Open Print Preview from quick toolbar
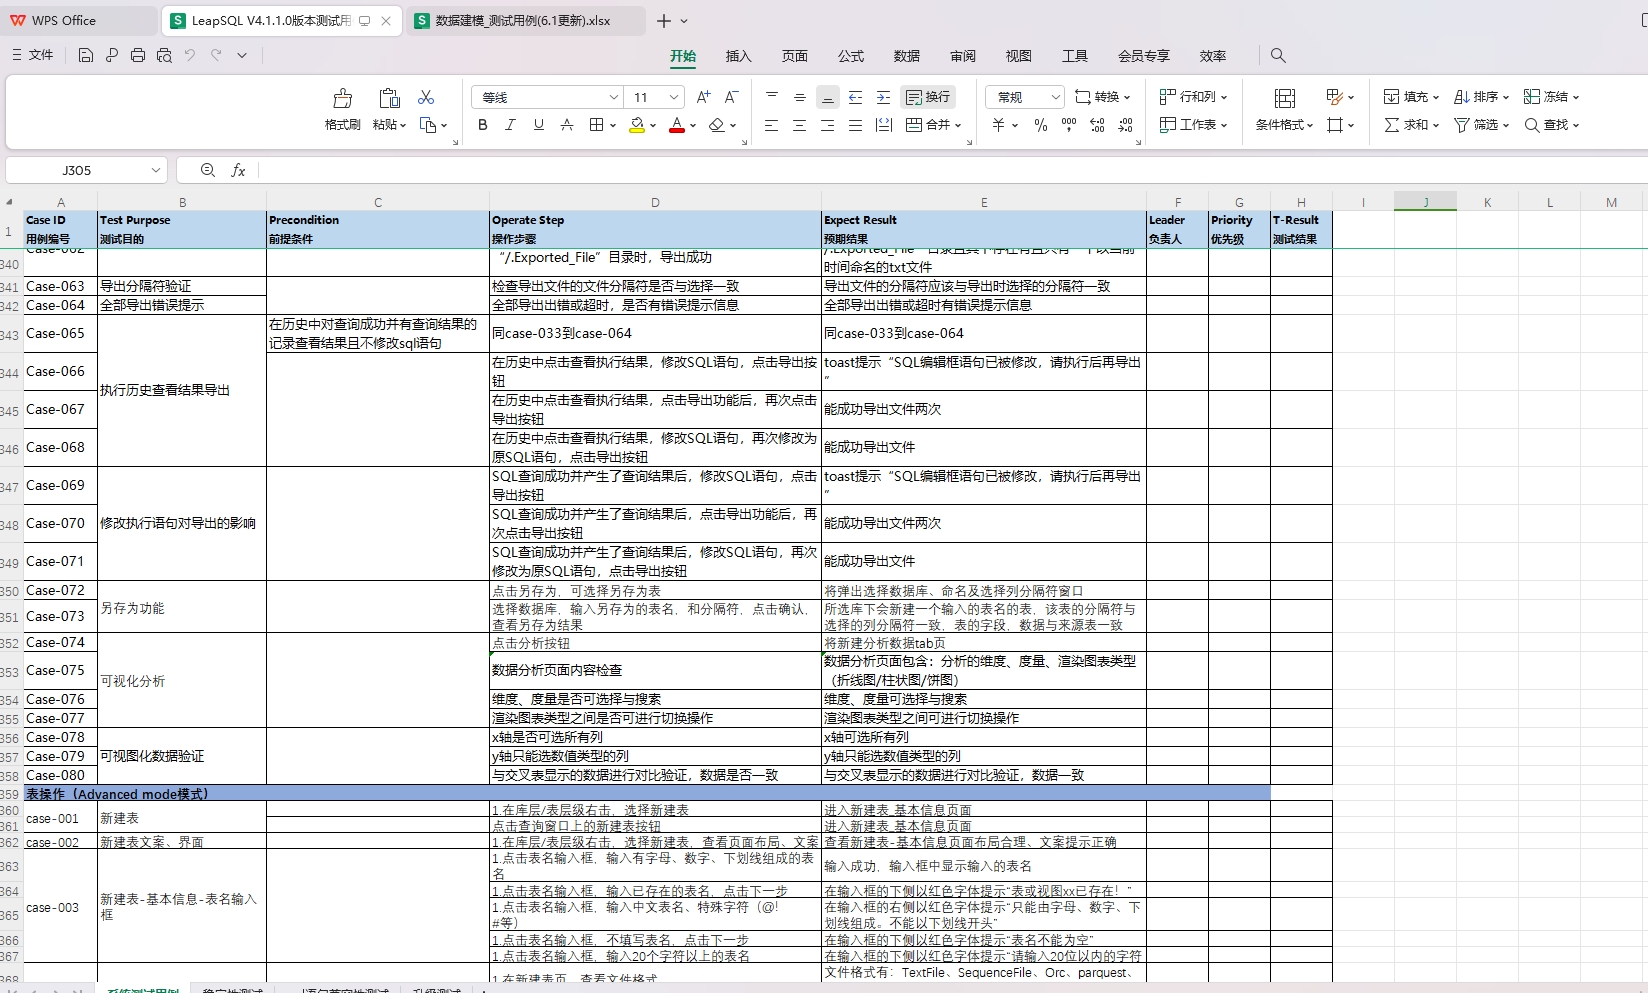1648x993 pixels. pyautogui.click(x=164, y=55)
